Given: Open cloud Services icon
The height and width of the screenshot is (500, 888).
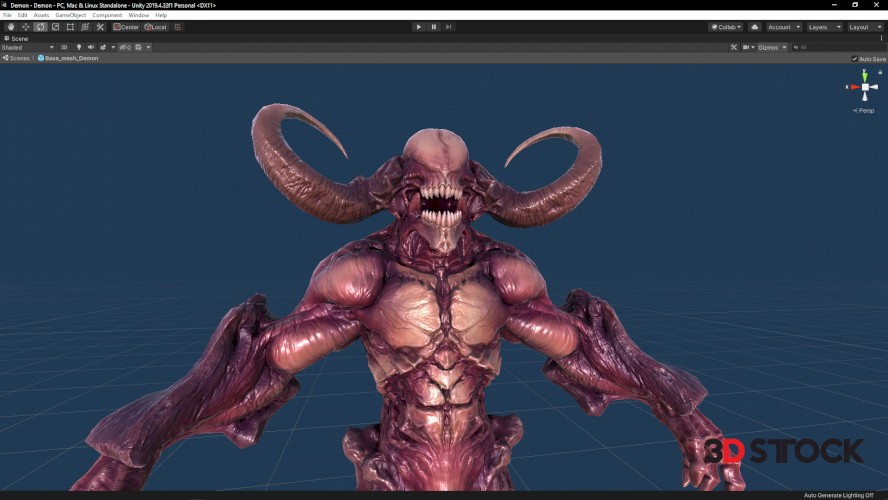Looking at the screenshot, I should pos(754,27).
